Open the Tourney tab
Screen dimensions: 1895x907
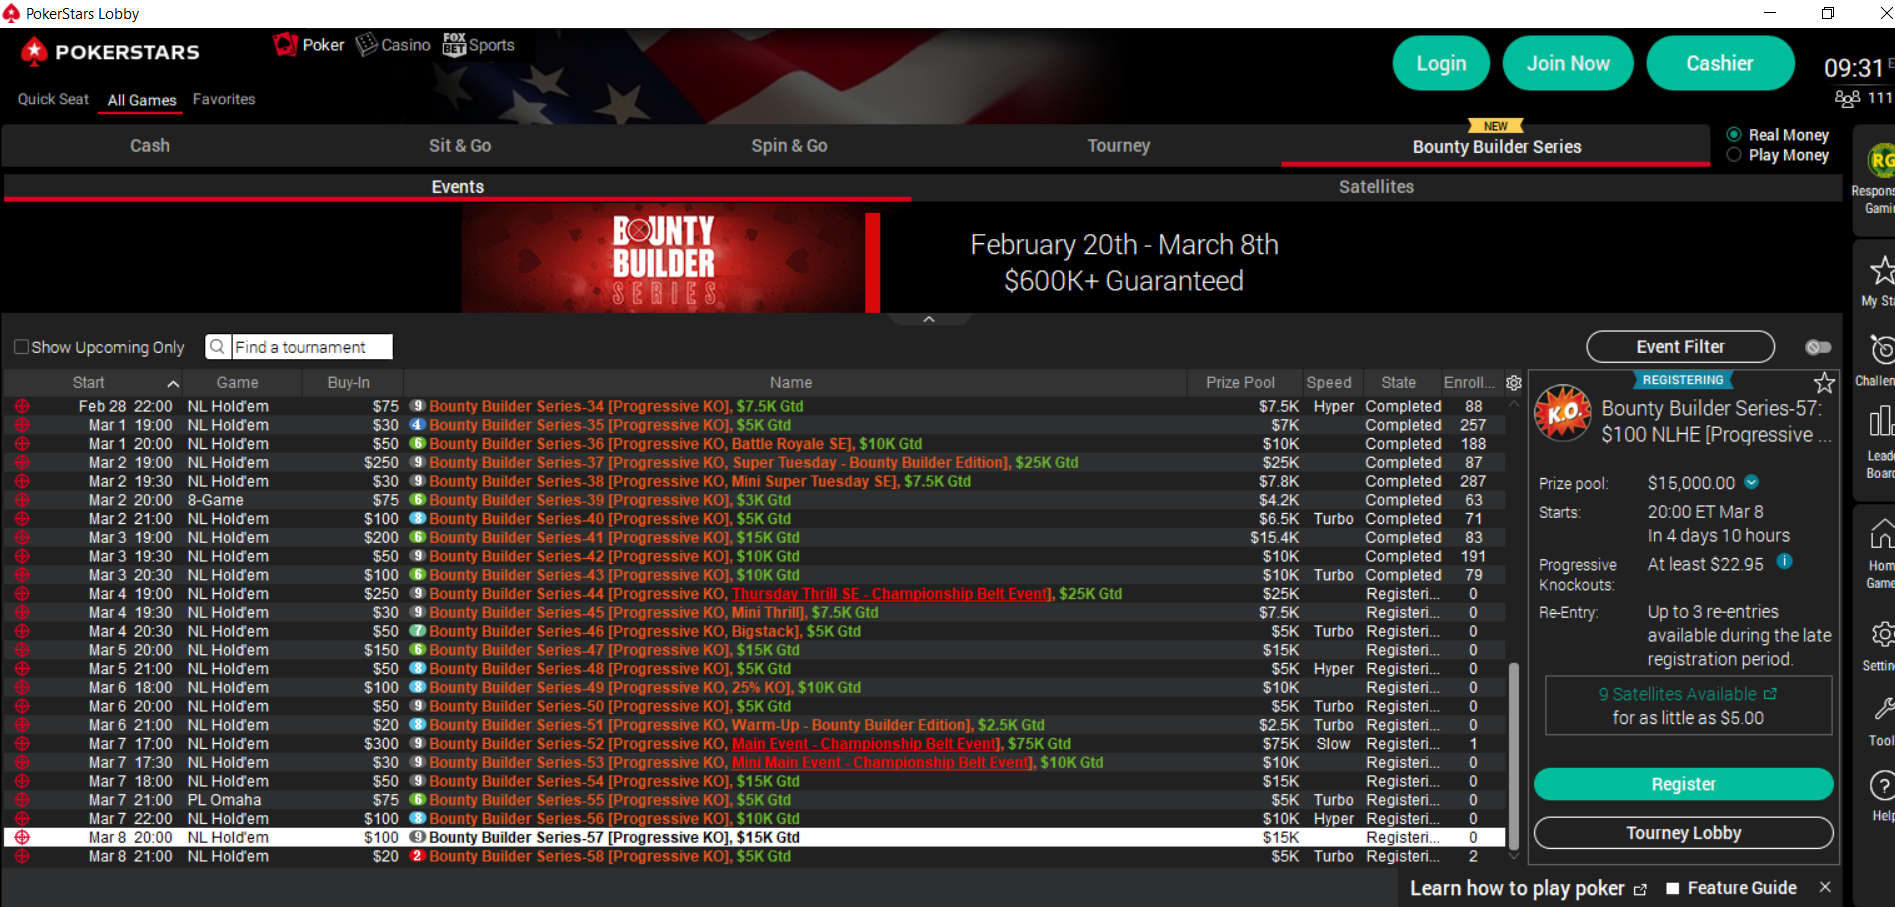click(x=1119, y=146)
